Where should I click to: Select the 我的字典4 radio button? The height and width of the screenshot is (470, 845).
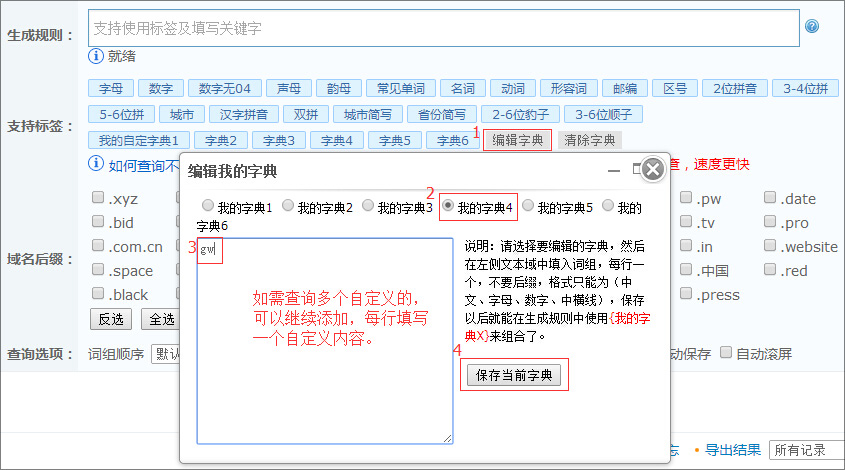[449, 206]
